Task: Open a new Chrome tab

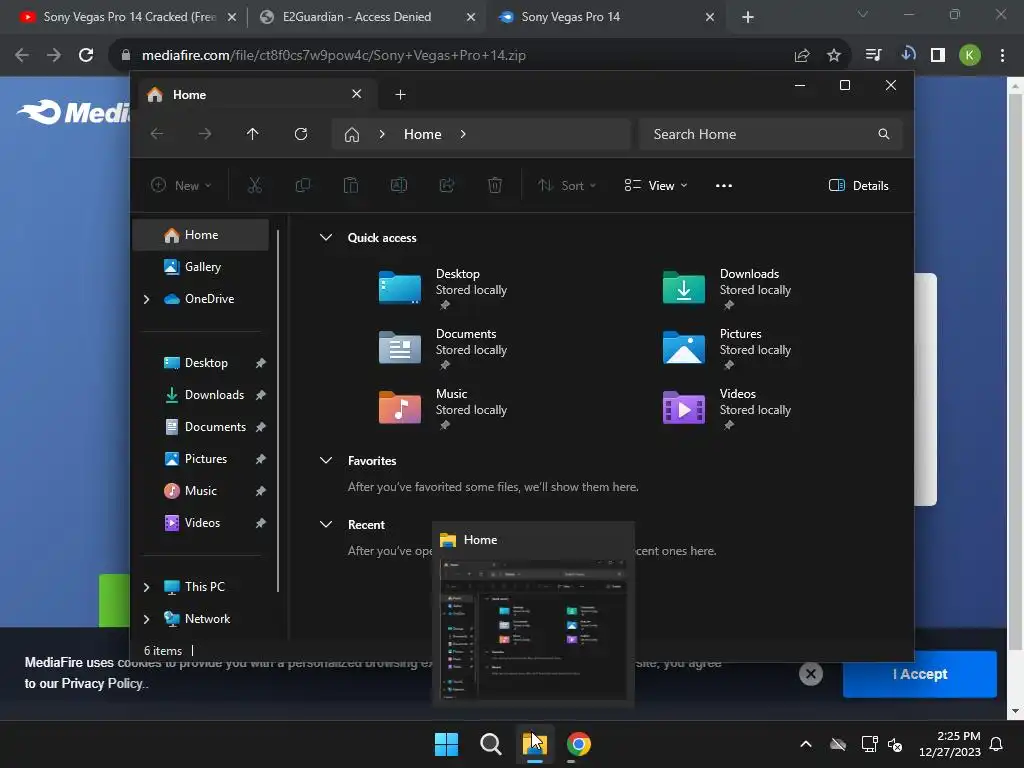Action: (748, 17)
